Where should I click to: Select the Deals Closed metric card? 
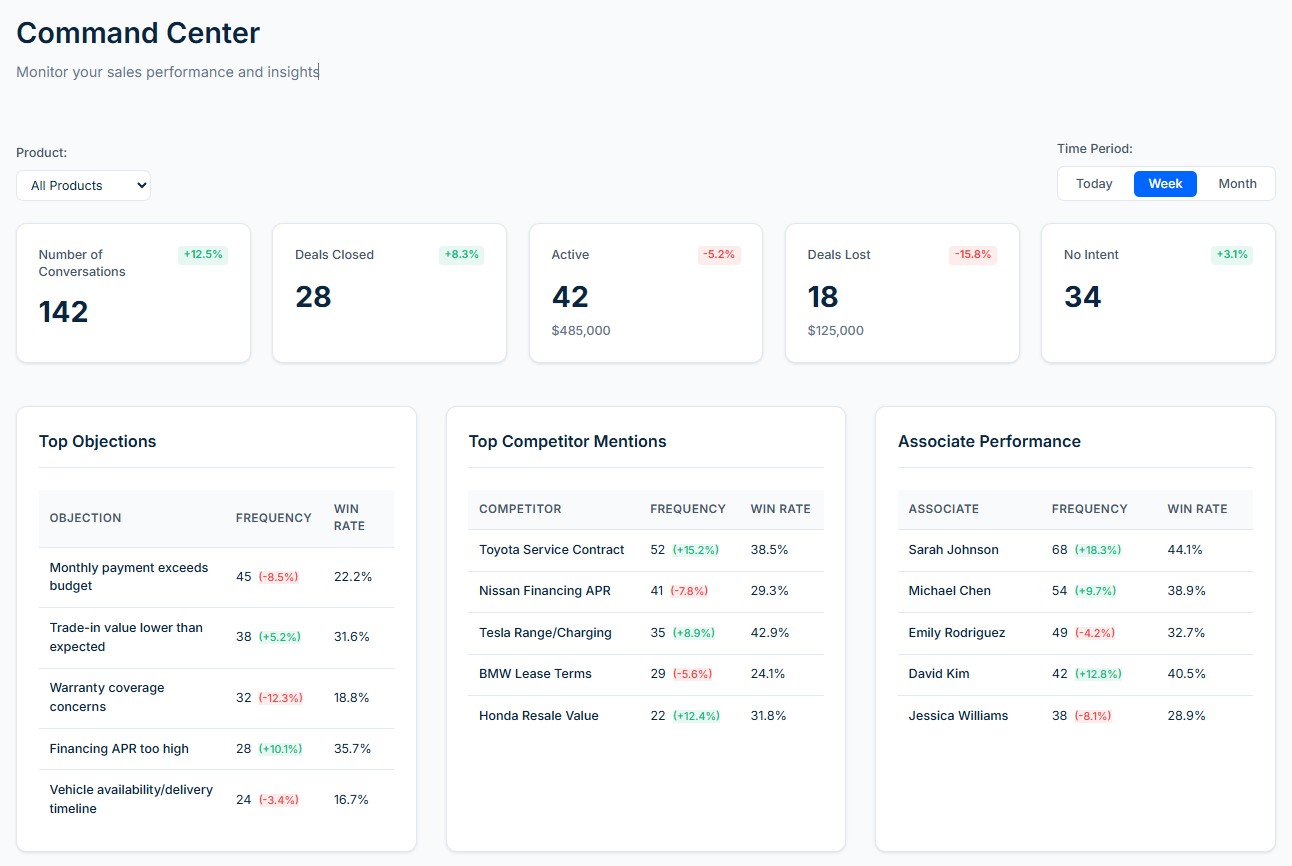pyautogui.click(x=388, y=292)
